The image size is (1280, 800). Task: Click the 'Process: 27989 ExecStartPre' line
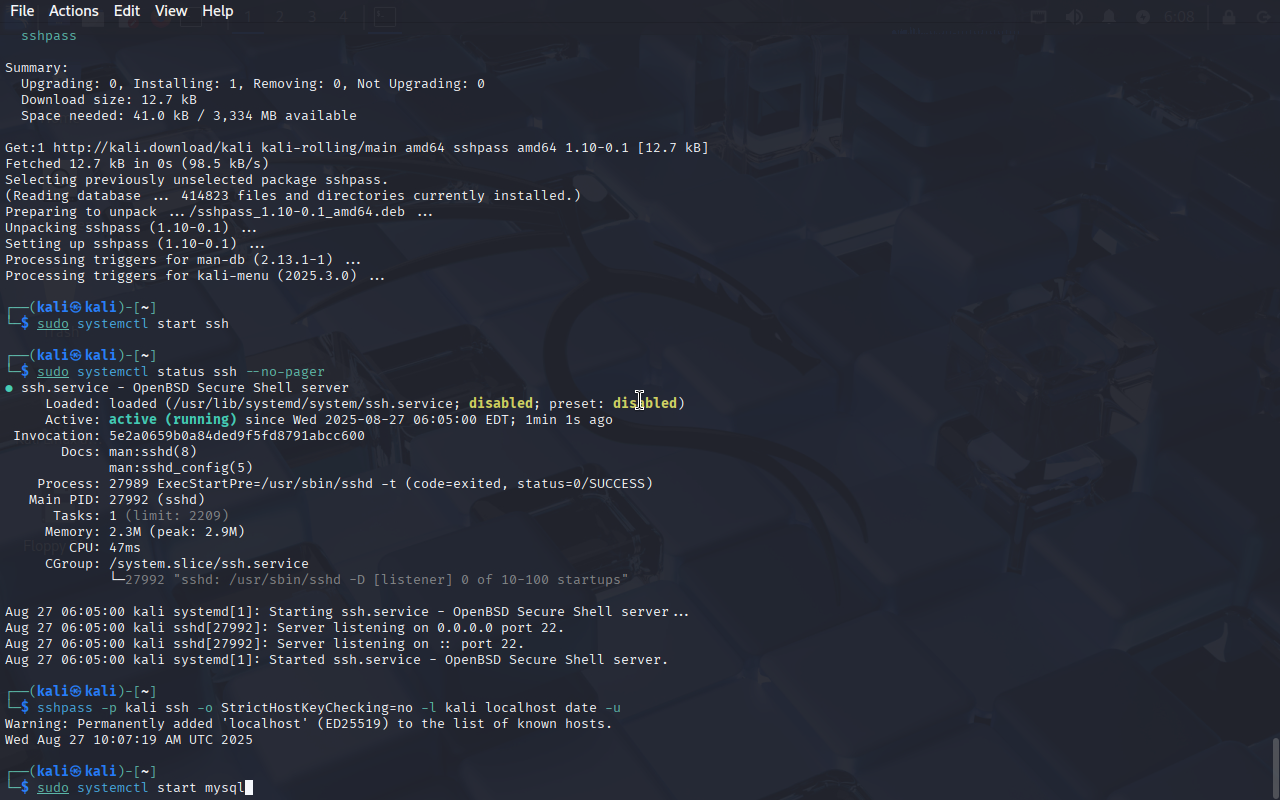[345, 484]
